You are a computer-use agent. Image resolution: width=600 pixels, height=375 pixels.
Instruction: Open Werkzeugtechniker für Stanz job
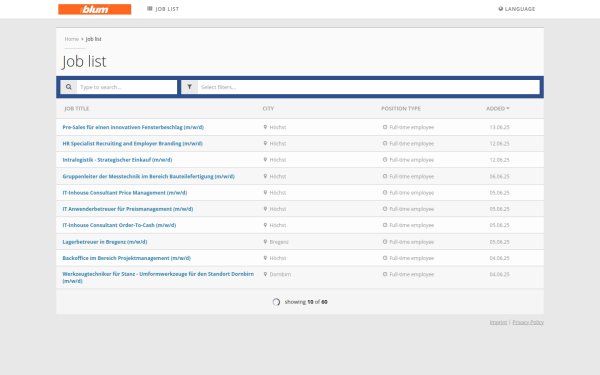pyautogui.click(x=158, y=277)
